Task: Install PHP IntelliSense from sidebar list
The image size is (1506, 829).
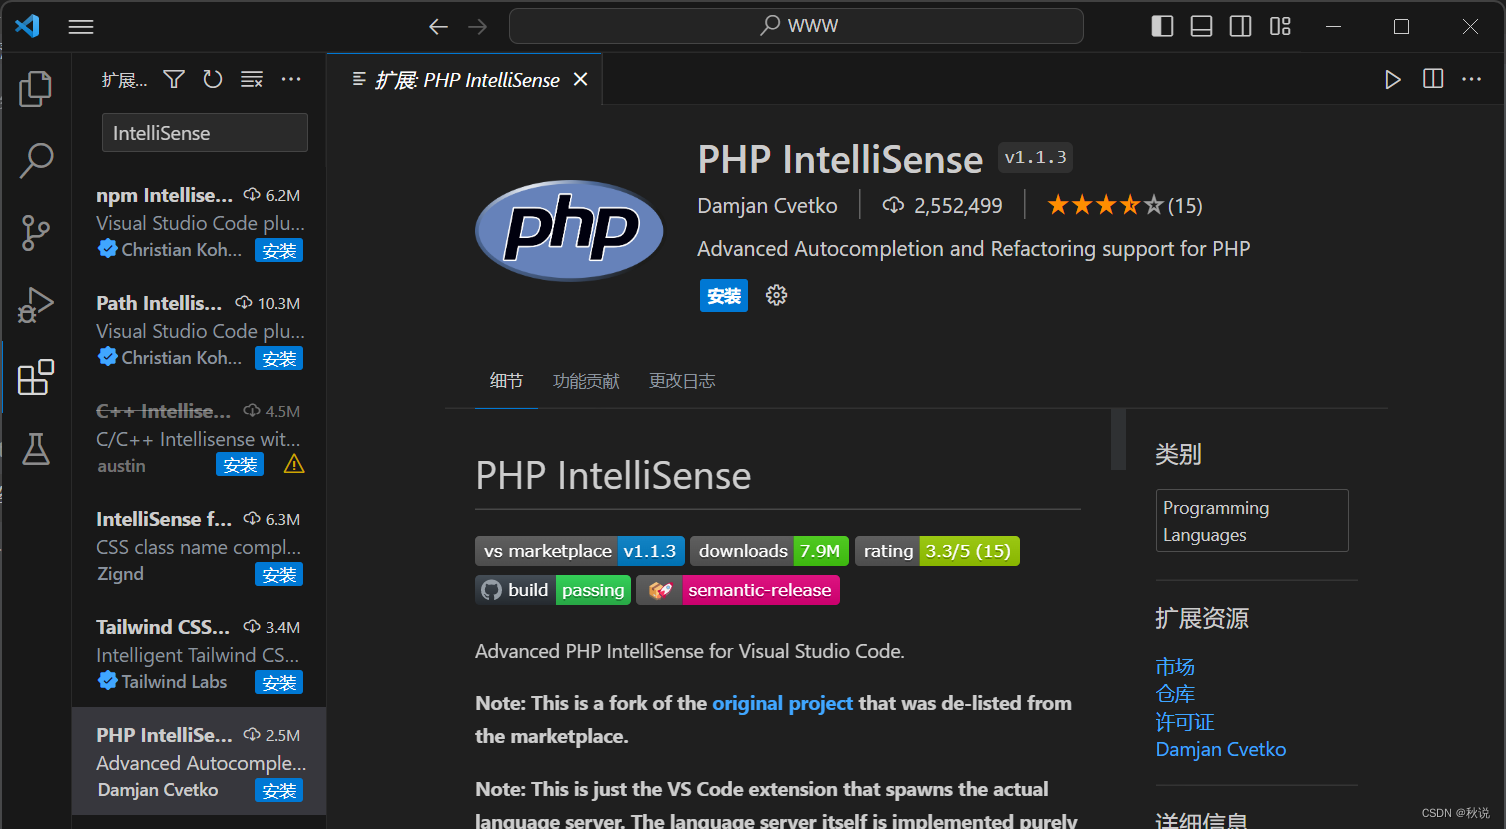Action: coord(279,791)
